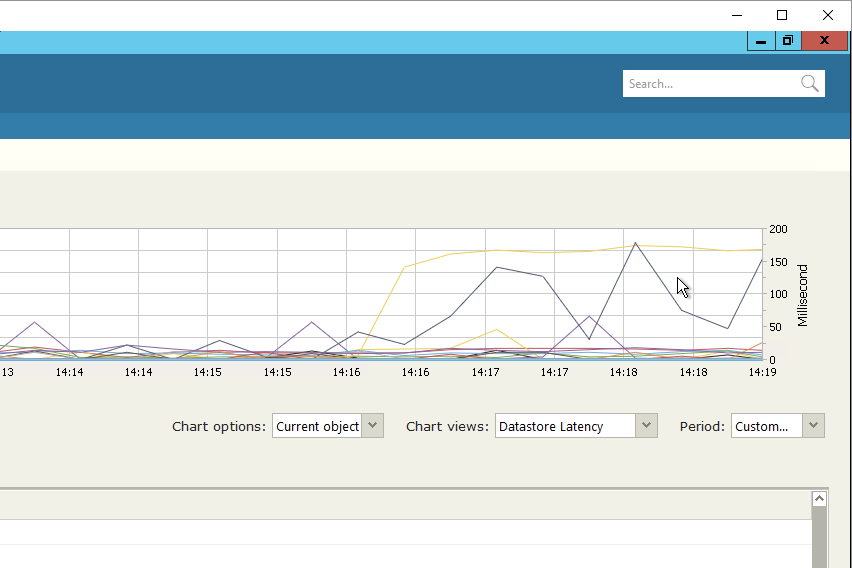
Task: Click the vertical scrollbar thumb in lower panel
Action: pyautogui.click(x=819, y=538)
